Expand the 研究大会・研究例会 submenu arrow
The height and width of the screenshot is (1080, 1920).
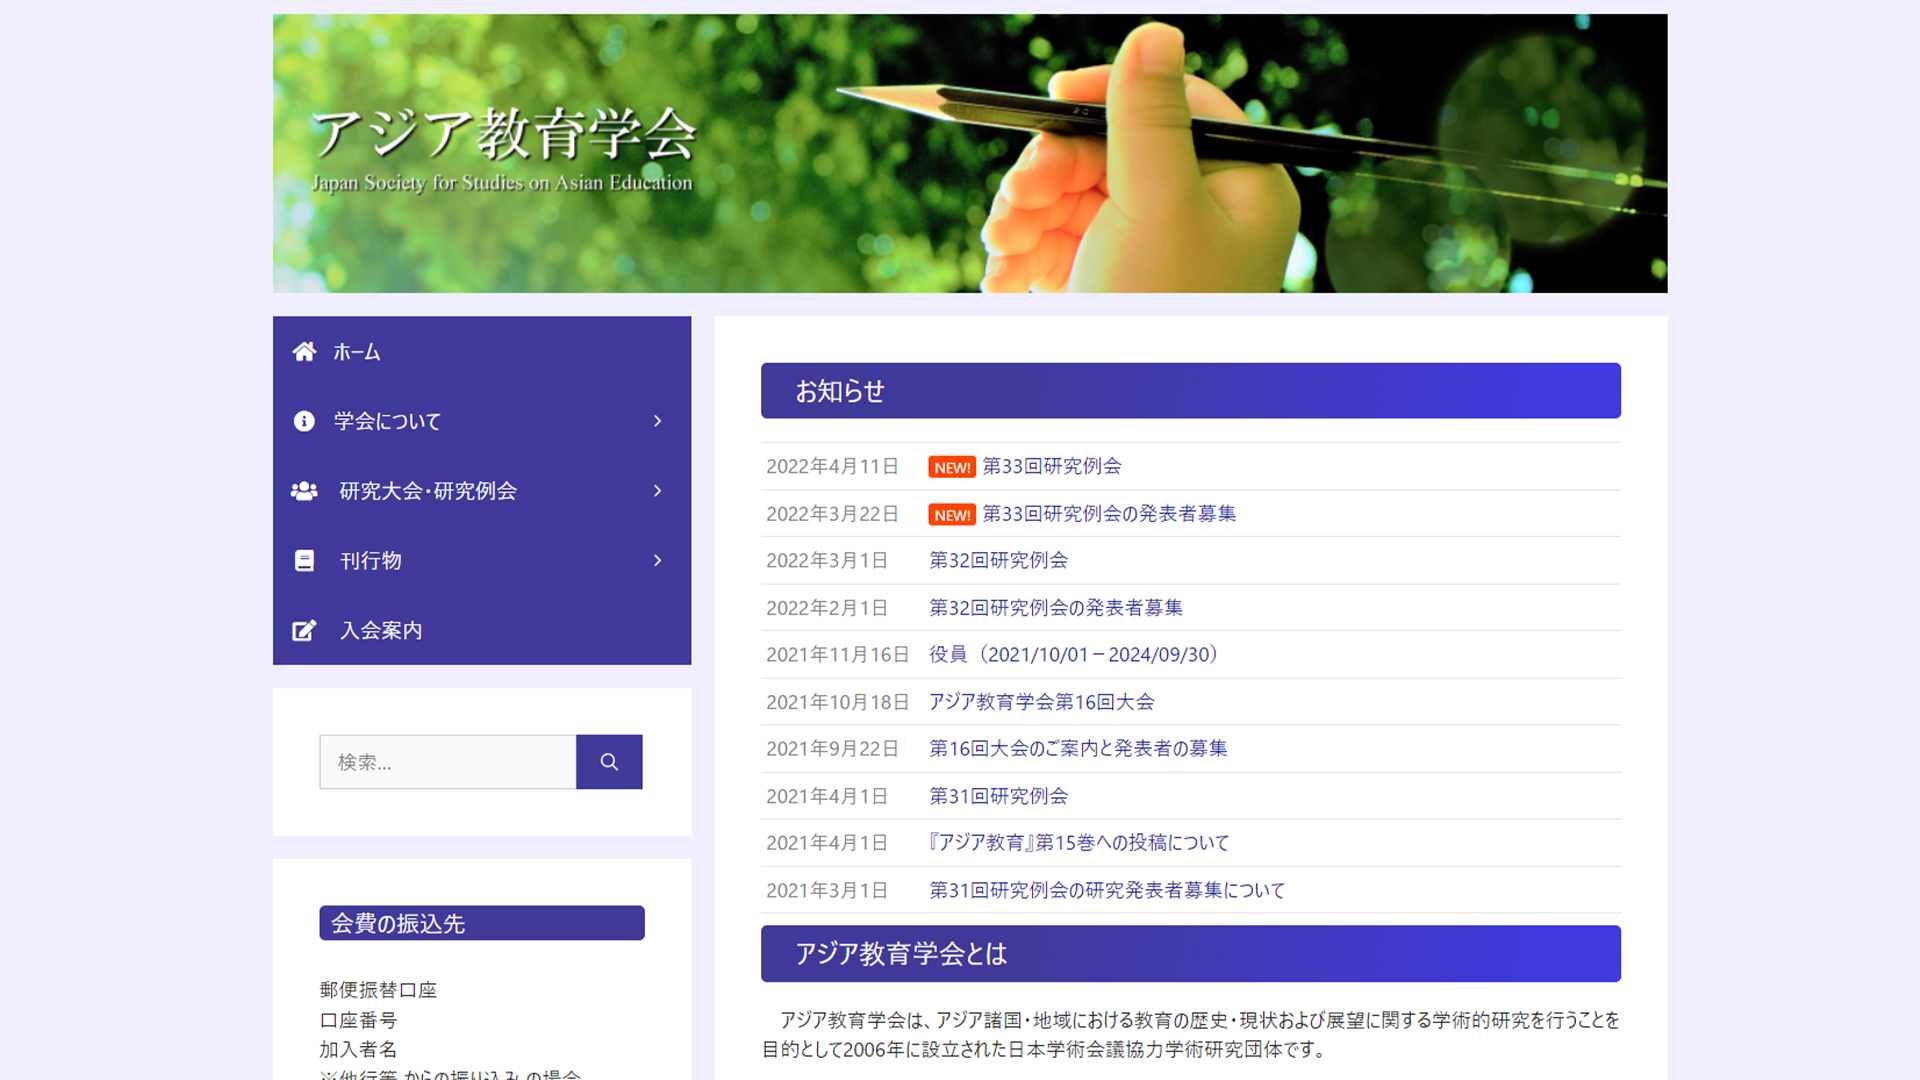pyautogui.click(x=657, y=491)
